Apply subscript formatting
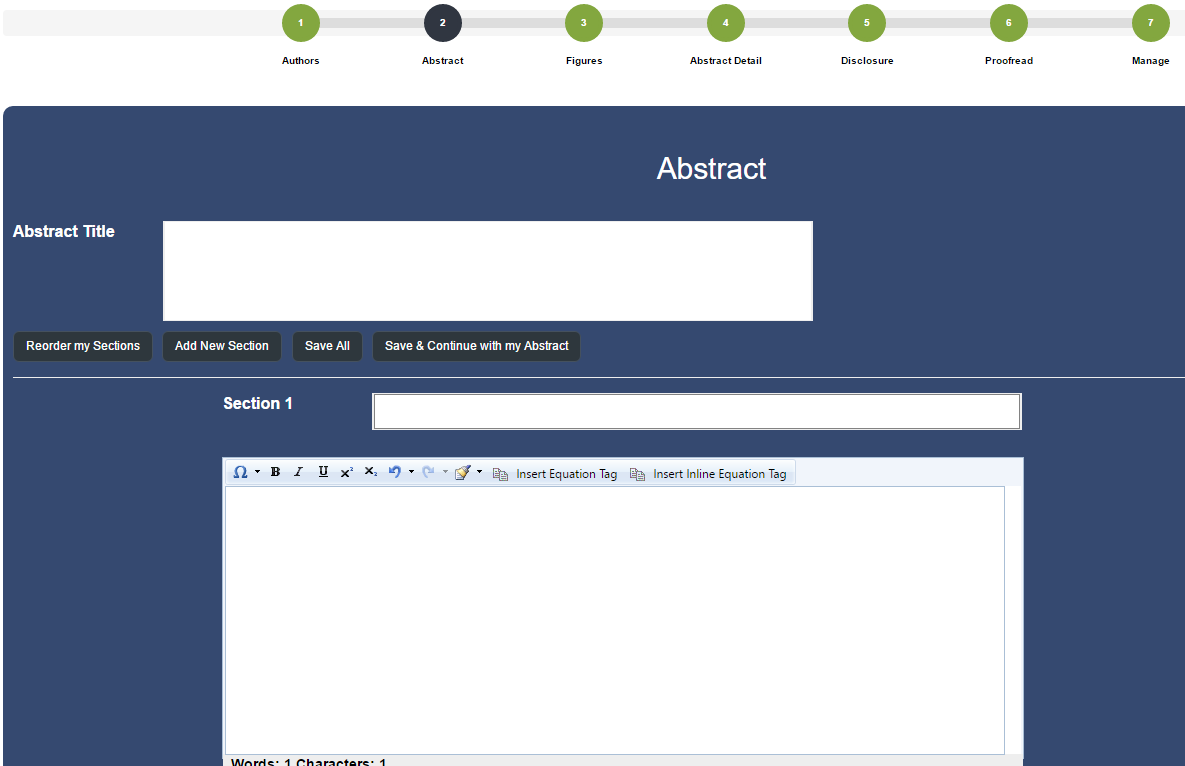 (x=370, y=473)
